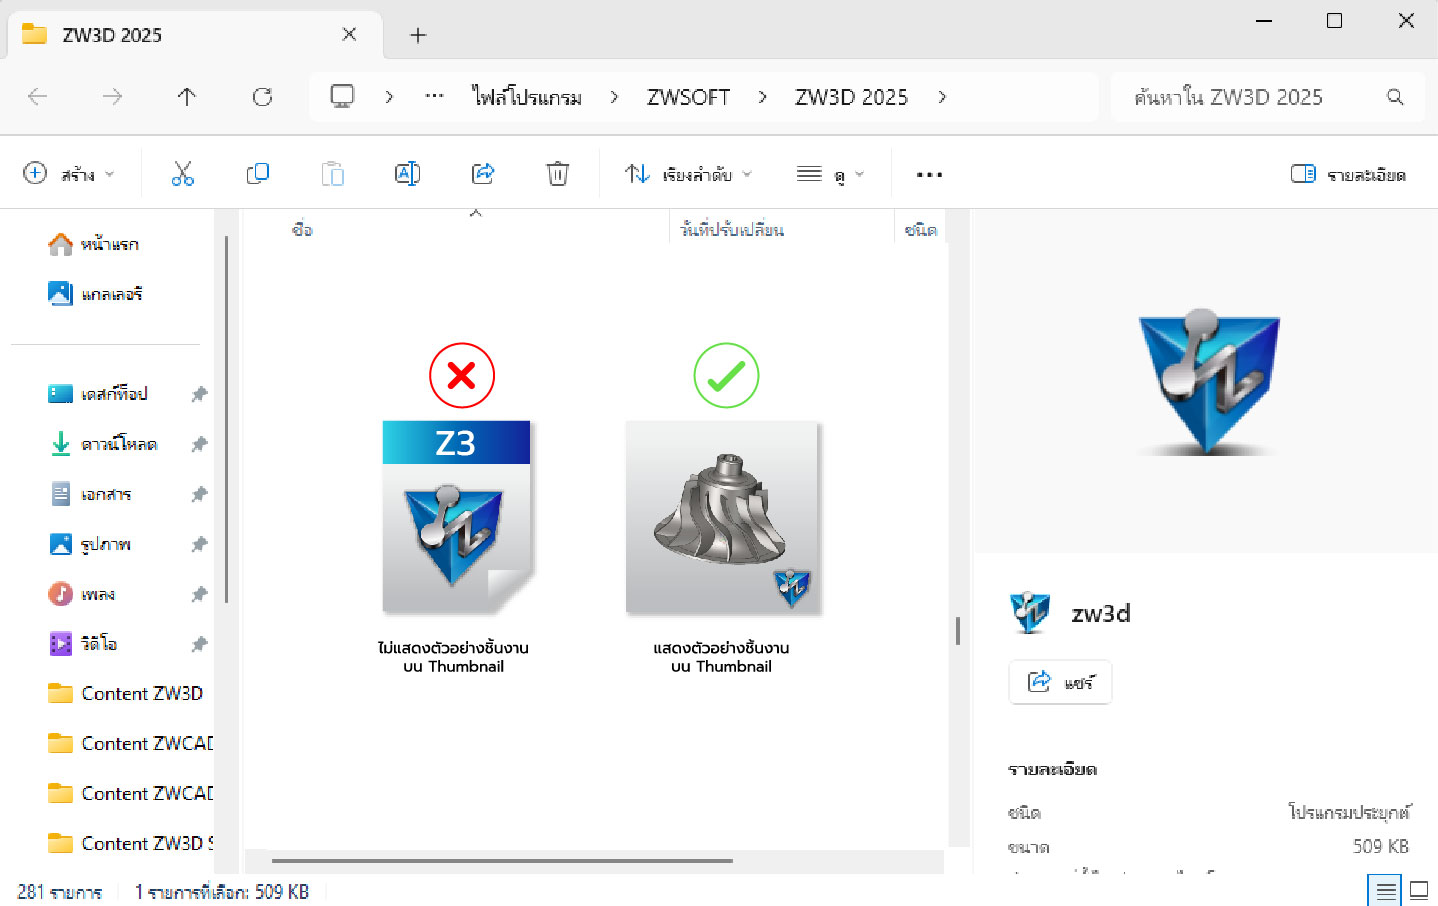This screenshot has width=1438, height=906.
Task: Click the Delete trash can icon
Action: pos(557,174)
